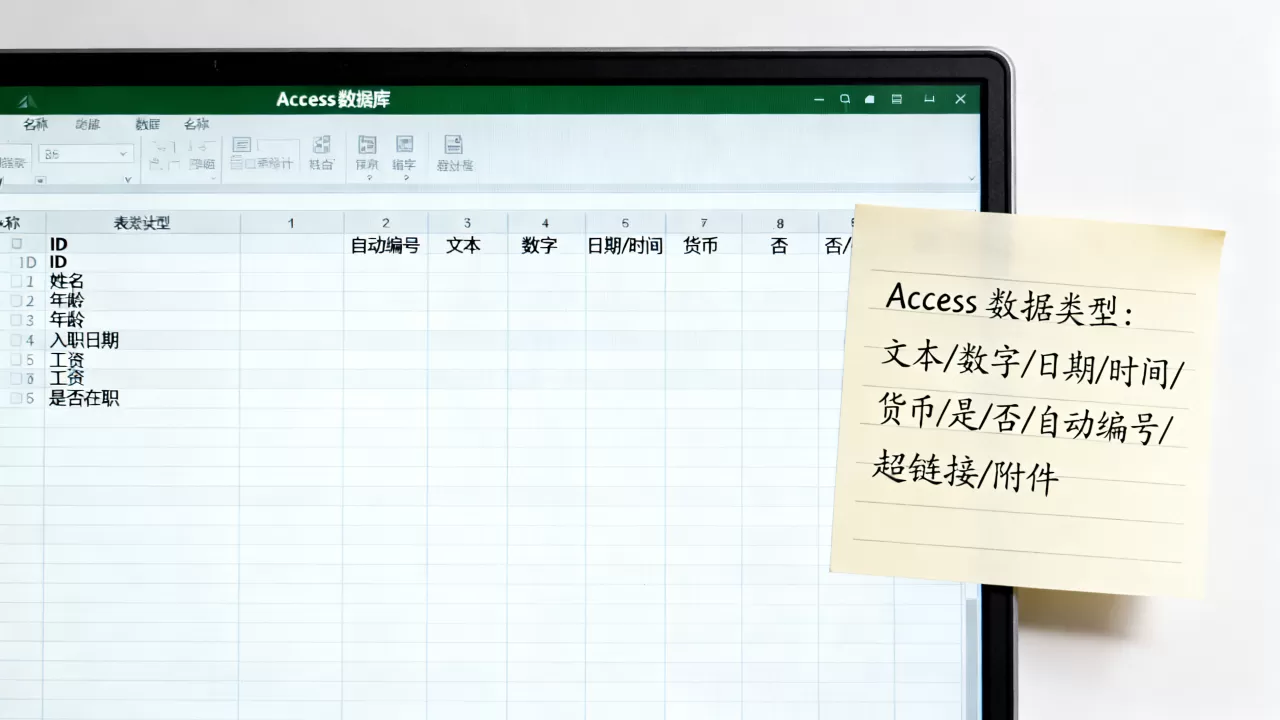Screen dimensions: 1280x720
Task: Open the B6 combo box in the ribbon
Action: tap(86, 154)
